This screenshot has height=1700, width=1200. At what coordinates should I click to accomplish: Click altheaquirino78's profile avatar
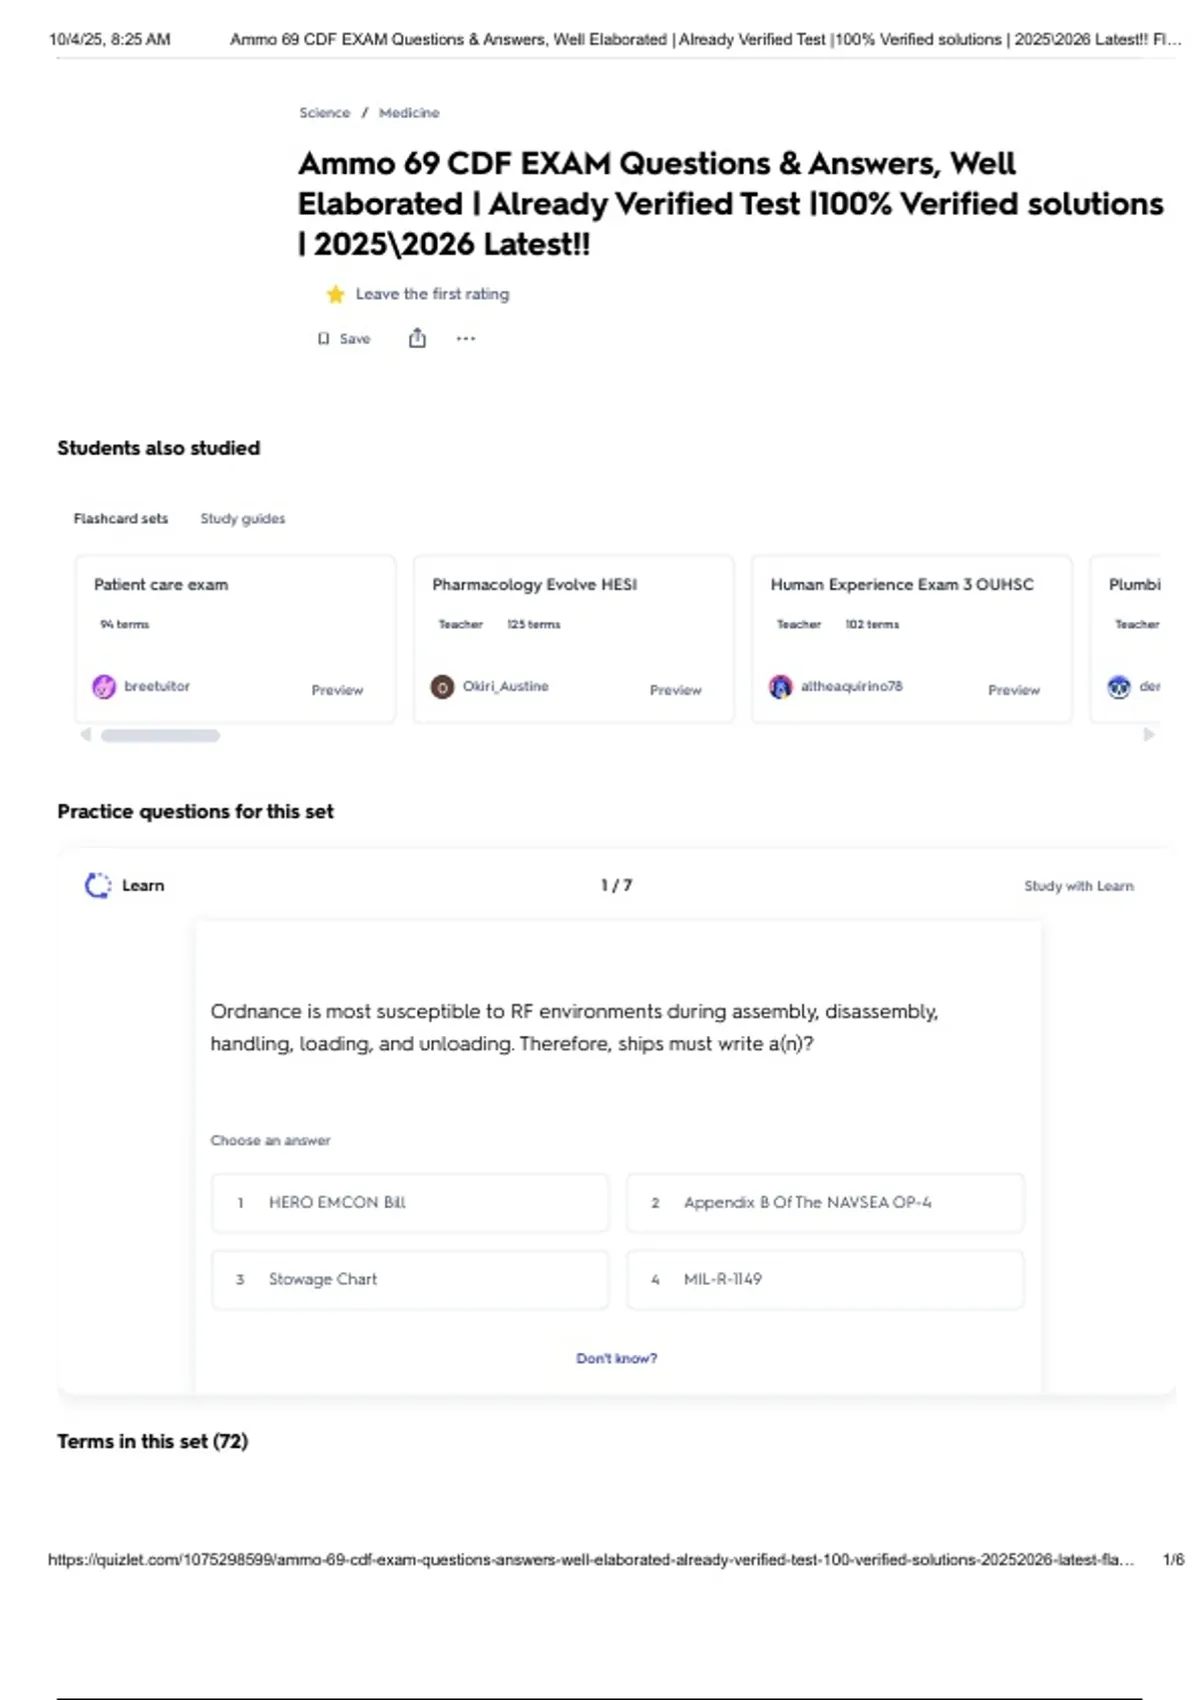pos(780,687)
